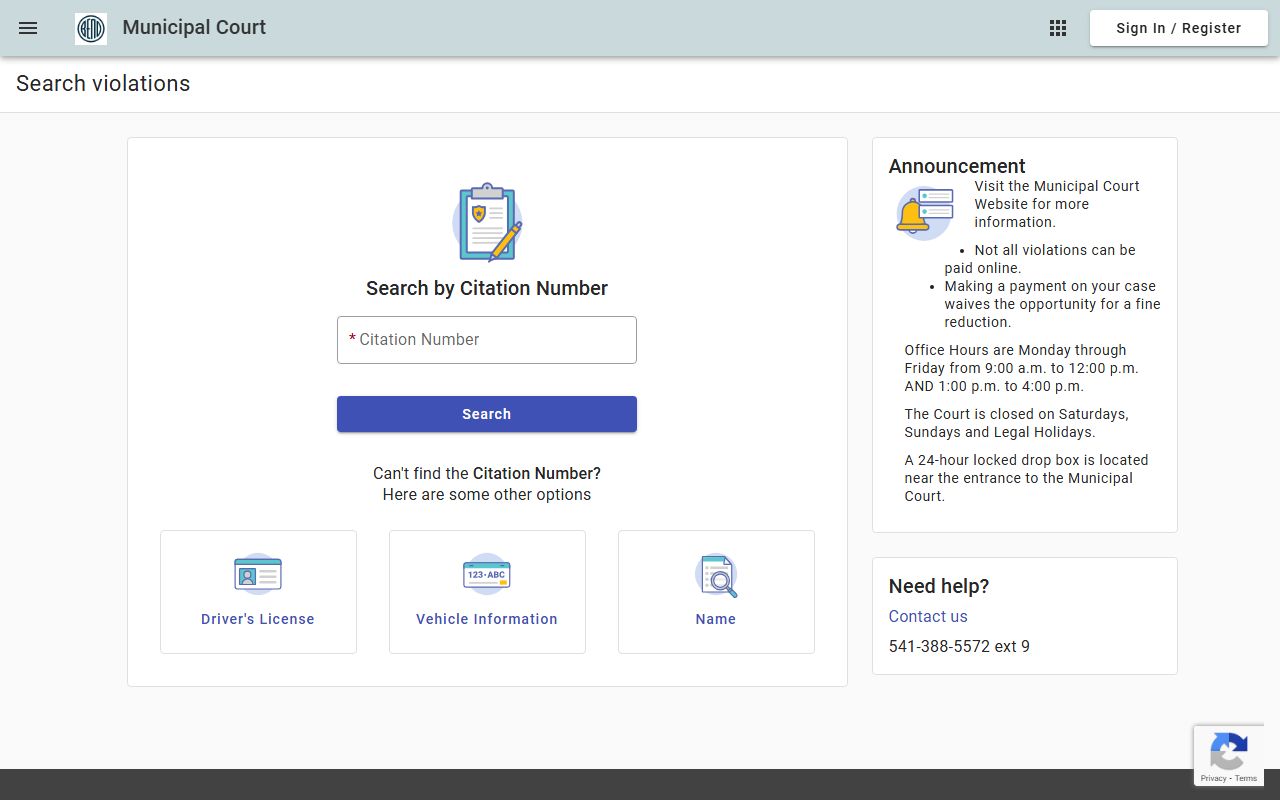Click the Municipal Court logo

tap(91, 29)
